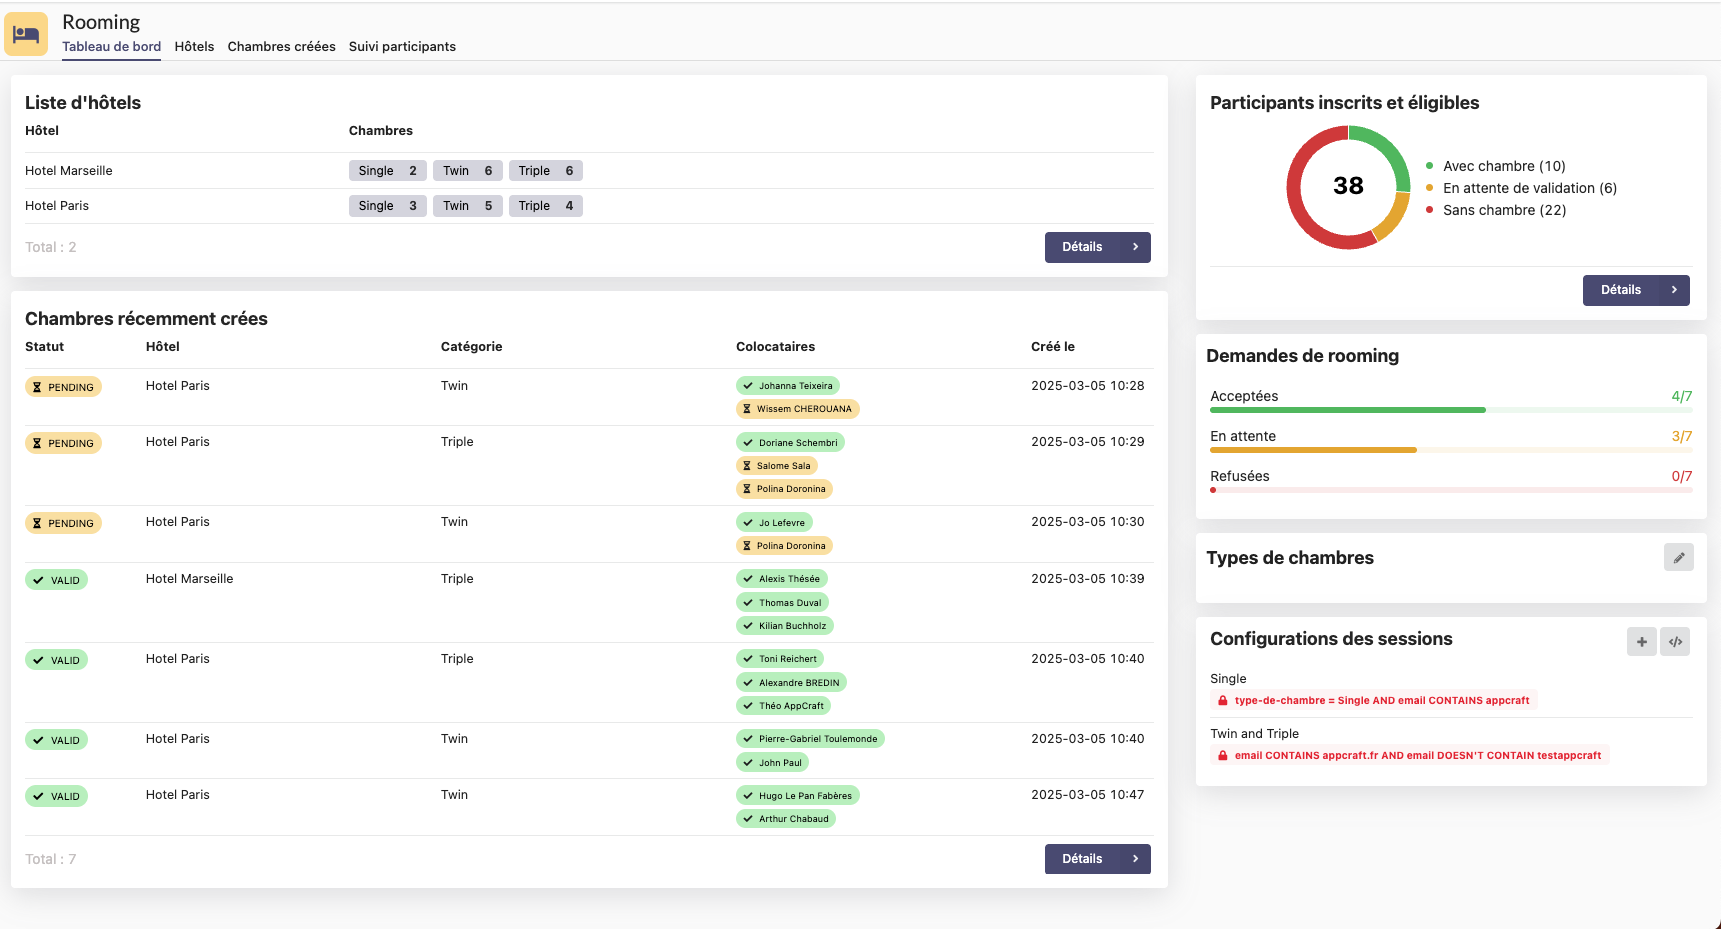Click the checkmark on Johanna Teixeira's tag
1721x929 pixels.
[748, 386]
